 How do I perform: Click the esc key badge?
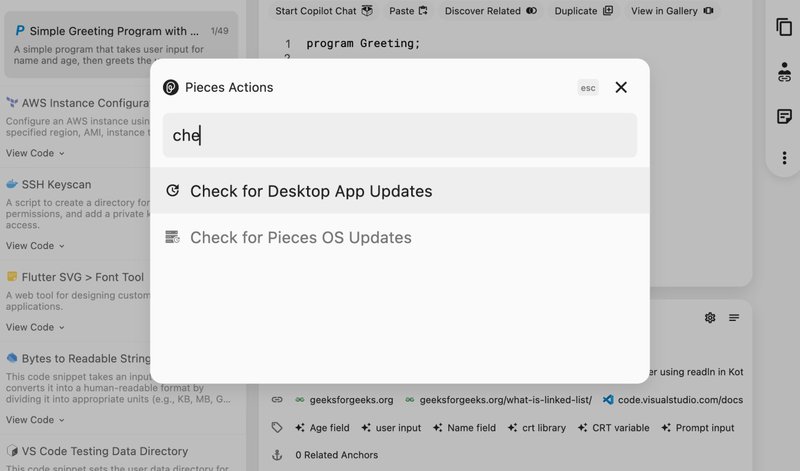pyautogui.click(x=588, y=88)
